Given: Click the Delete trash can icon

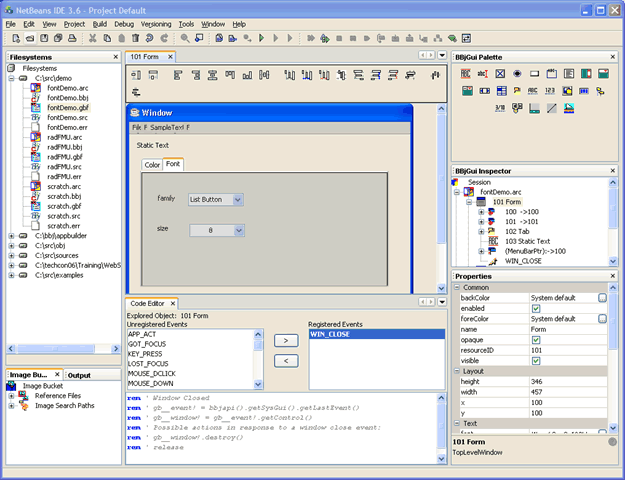Looking at the screenshot, I should click(x=136, y=38).
